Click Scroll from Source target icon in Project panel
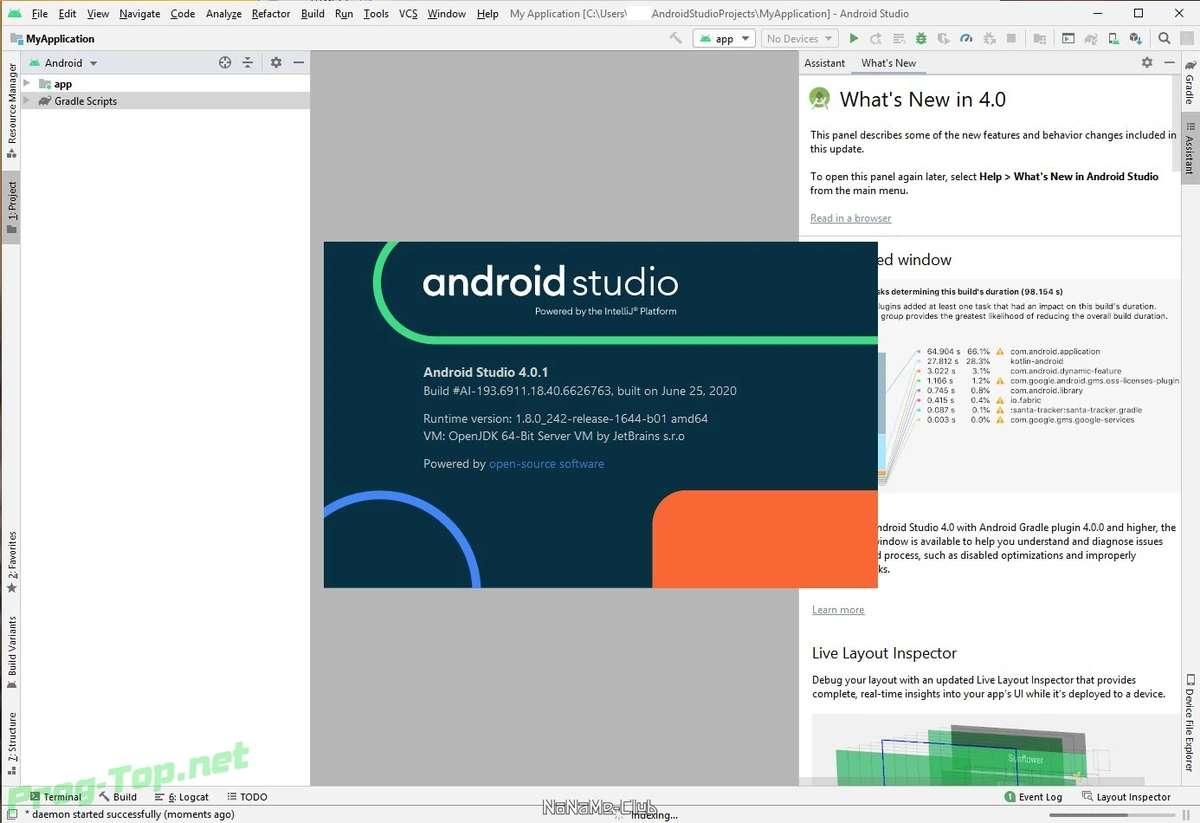This screenshot has width=1200, height=823. tap(225, 63)
